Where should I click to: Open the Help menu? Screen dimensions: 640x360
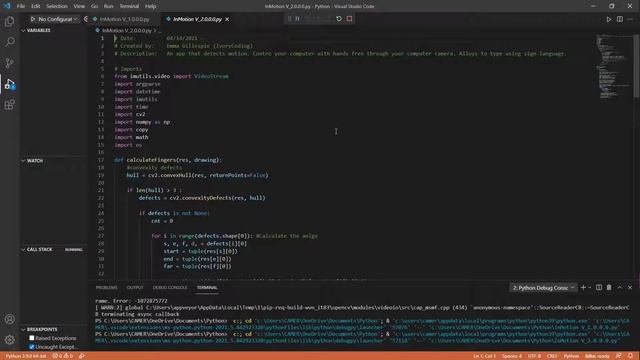point(151,6)
